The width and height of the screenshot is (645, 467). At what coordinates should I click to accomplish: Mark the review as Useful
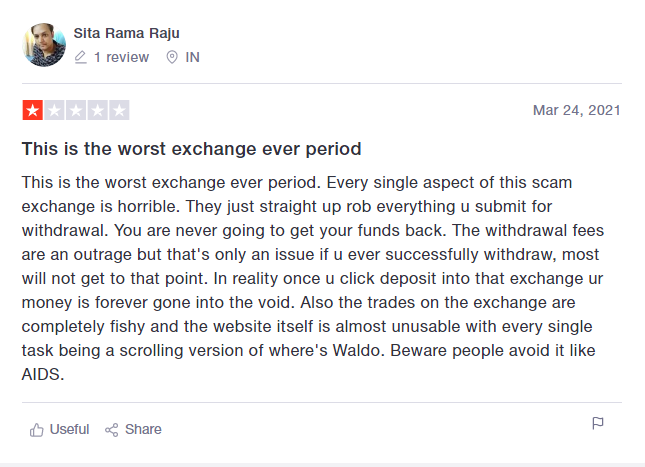tap(69, 430)
